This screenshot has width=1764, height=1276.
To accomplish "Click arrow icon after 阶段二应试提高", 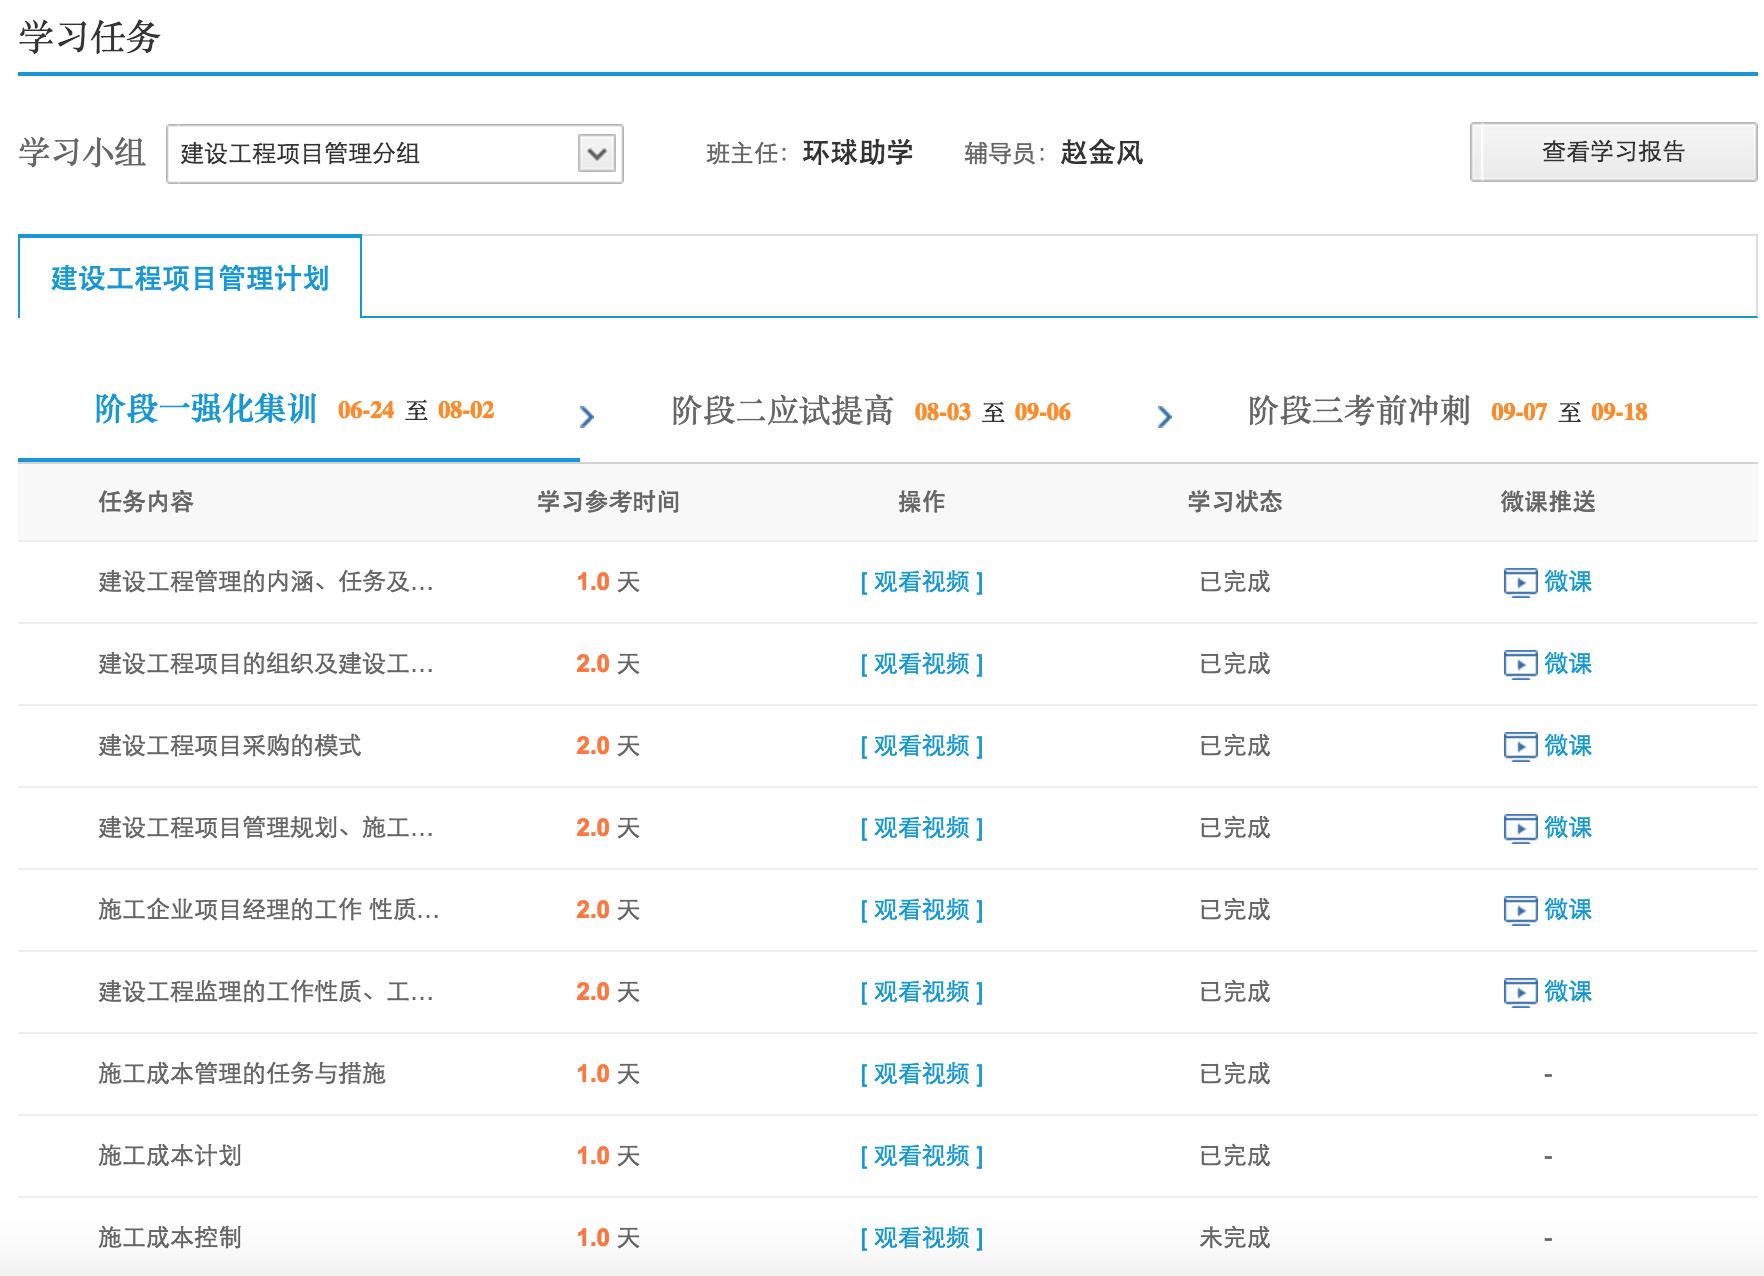I will (x=1164, y=416).
